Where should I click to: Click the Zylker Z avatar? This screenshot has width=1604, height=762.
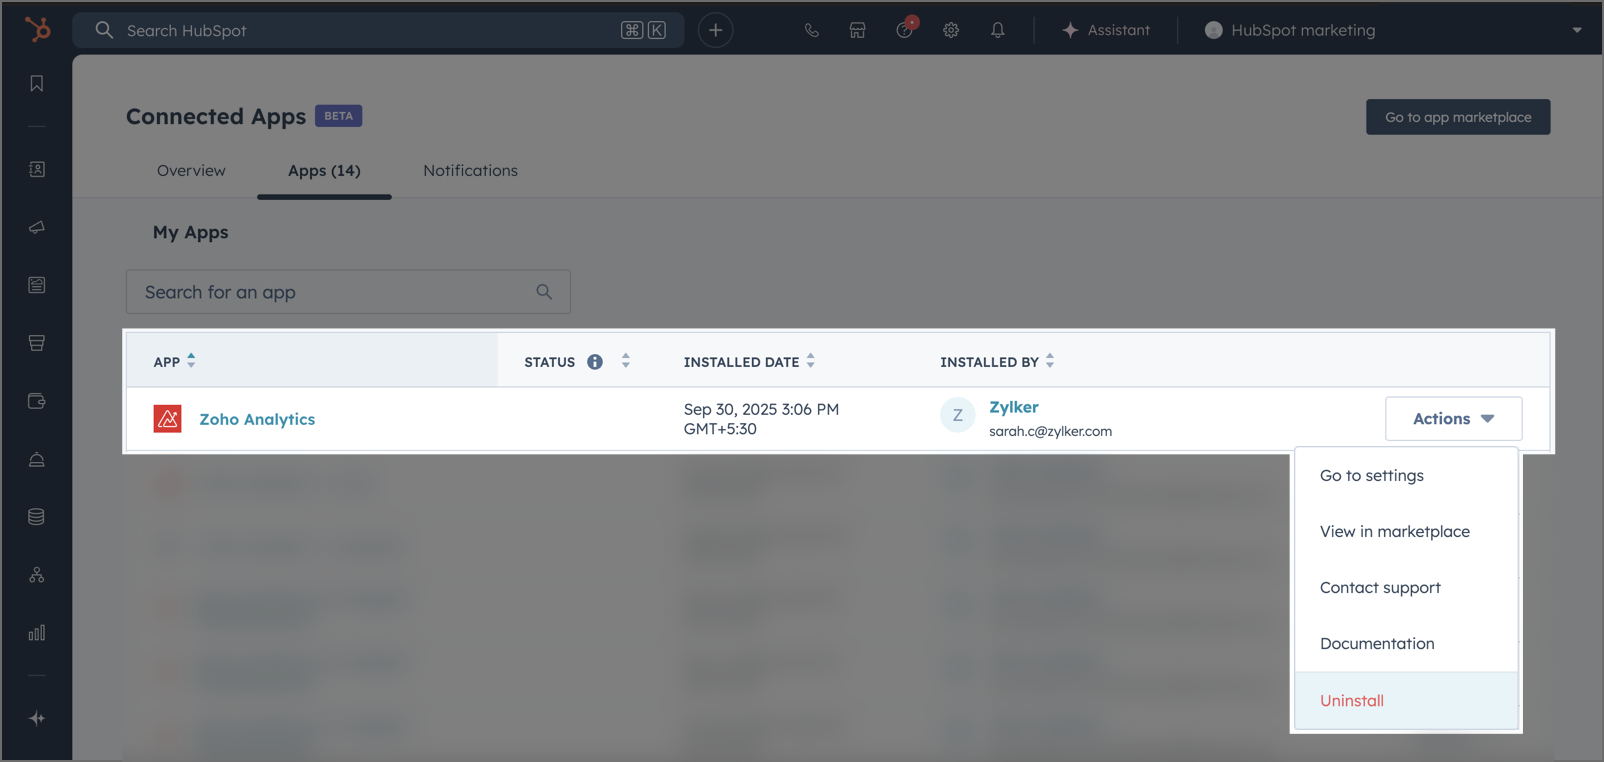957,415
